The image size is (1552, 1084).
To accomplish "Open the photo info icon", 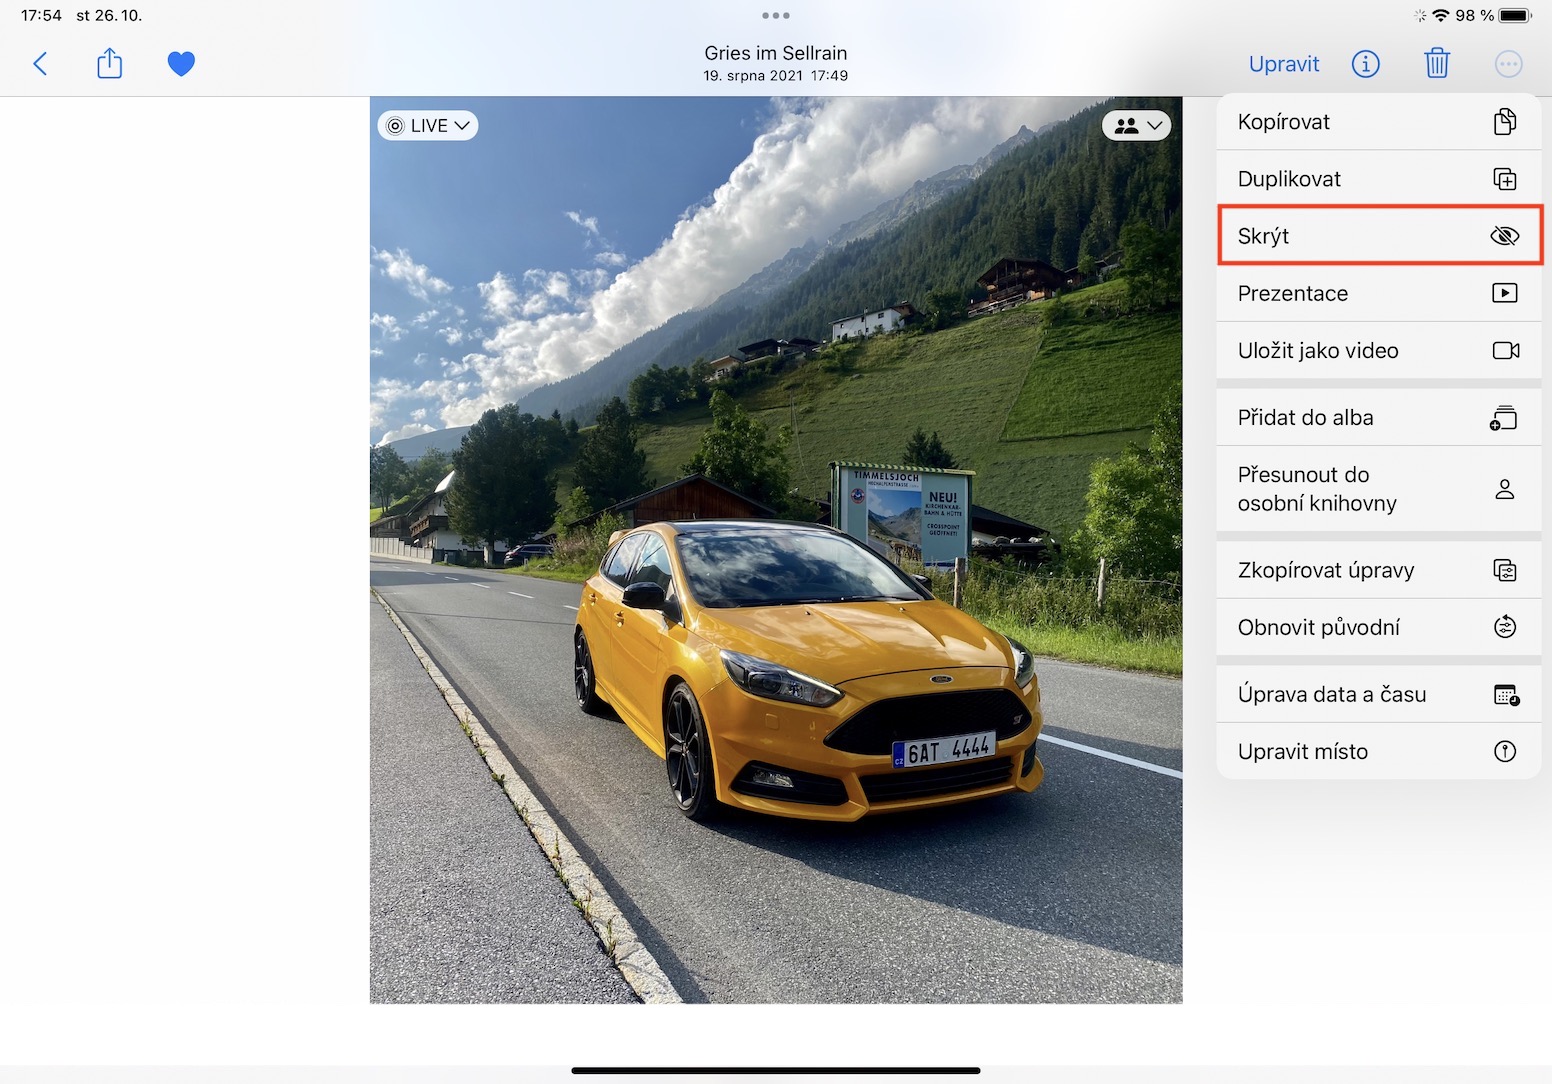I will tap(1365, 64).
